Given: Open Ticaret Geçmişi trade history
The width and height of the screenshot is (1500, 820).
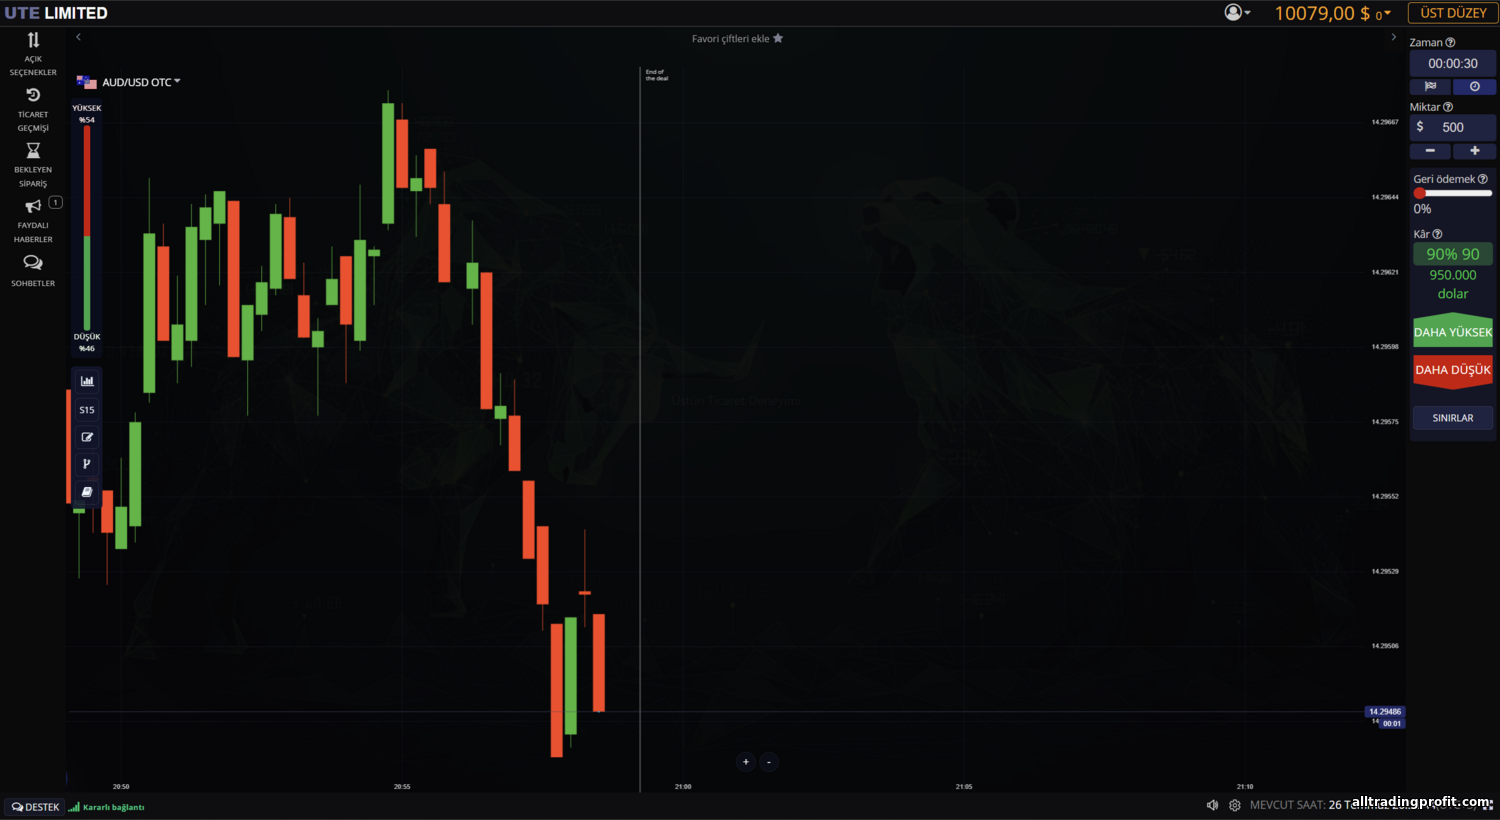Looking at the screenshot, I should tap(33, 109).
